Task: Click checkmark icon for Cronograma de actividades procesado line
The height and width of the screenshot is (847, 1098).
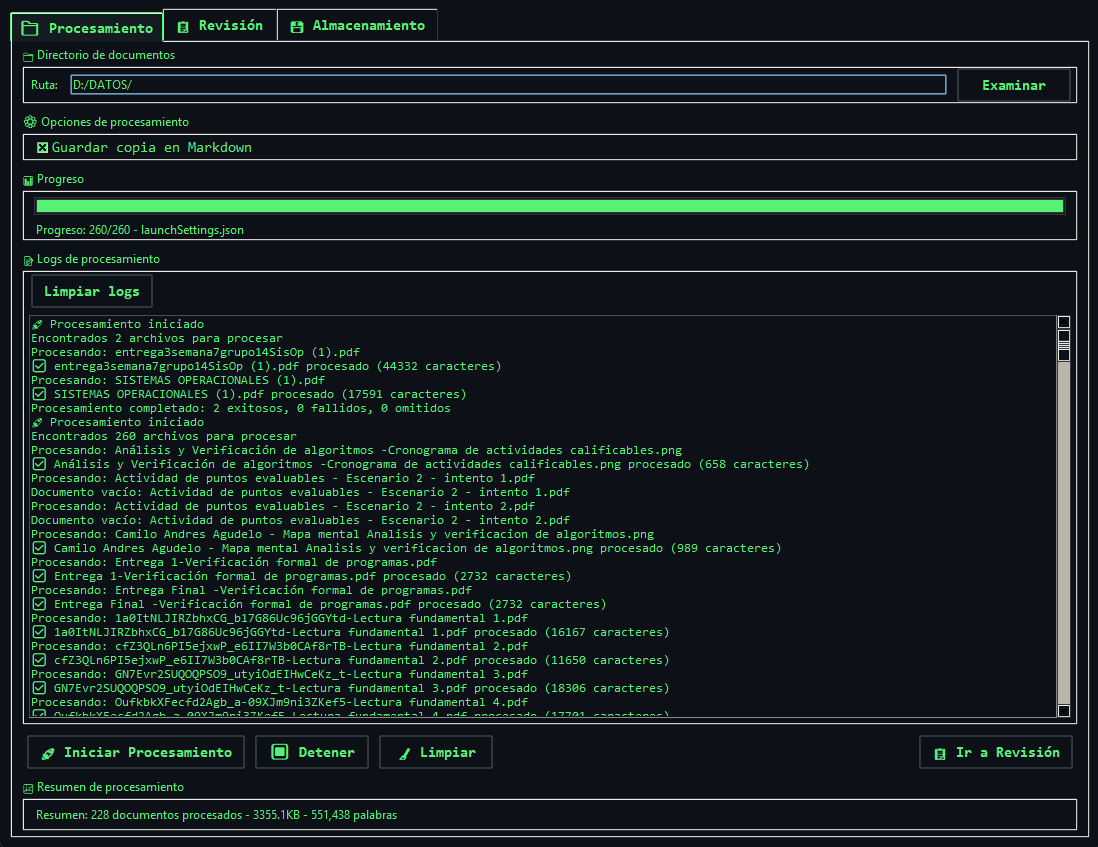Action: pos(39,464)
